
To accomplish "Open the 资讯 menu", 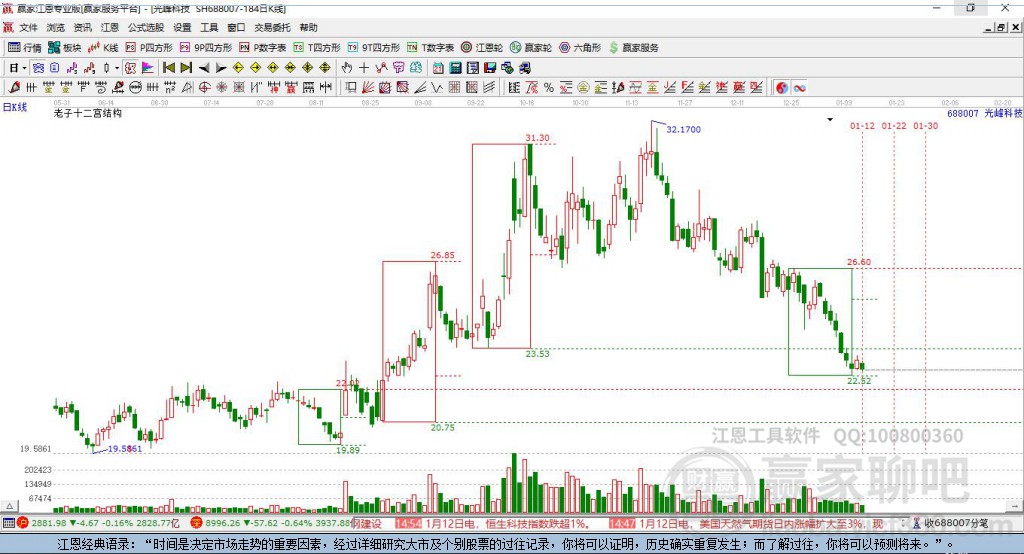I will [82, 27].
